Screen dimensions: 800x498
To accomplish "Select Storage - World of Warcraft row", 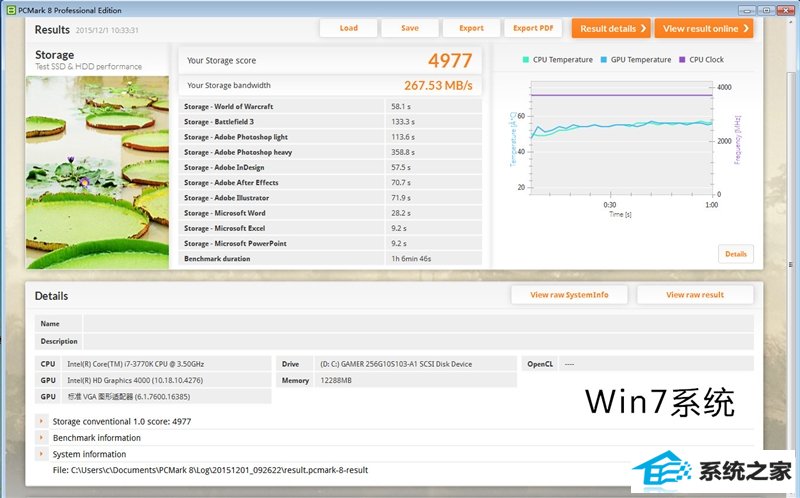I will click(x=330, y=106).
